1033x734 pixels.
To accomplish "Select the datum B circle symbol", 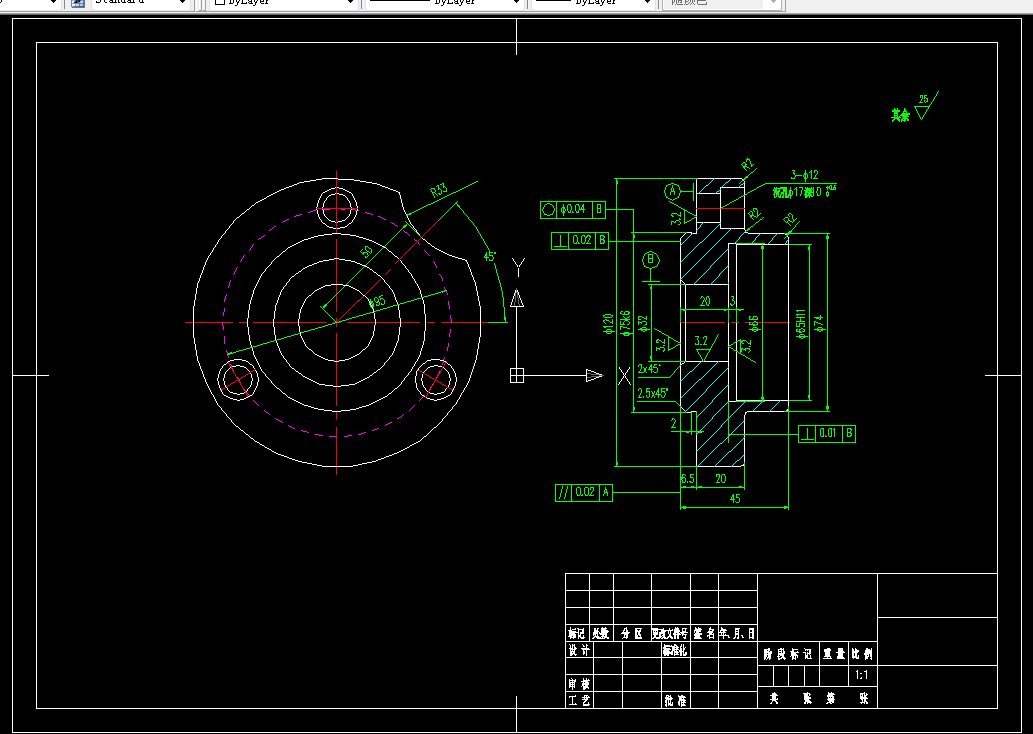I will [x=651, y=260].
